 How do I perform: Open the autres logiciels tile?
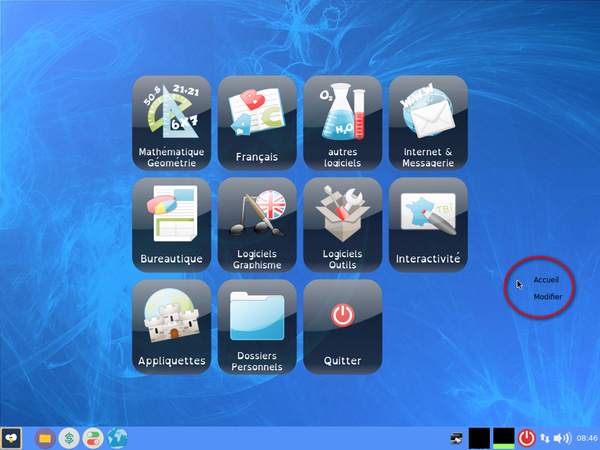(x=342, y=123)
